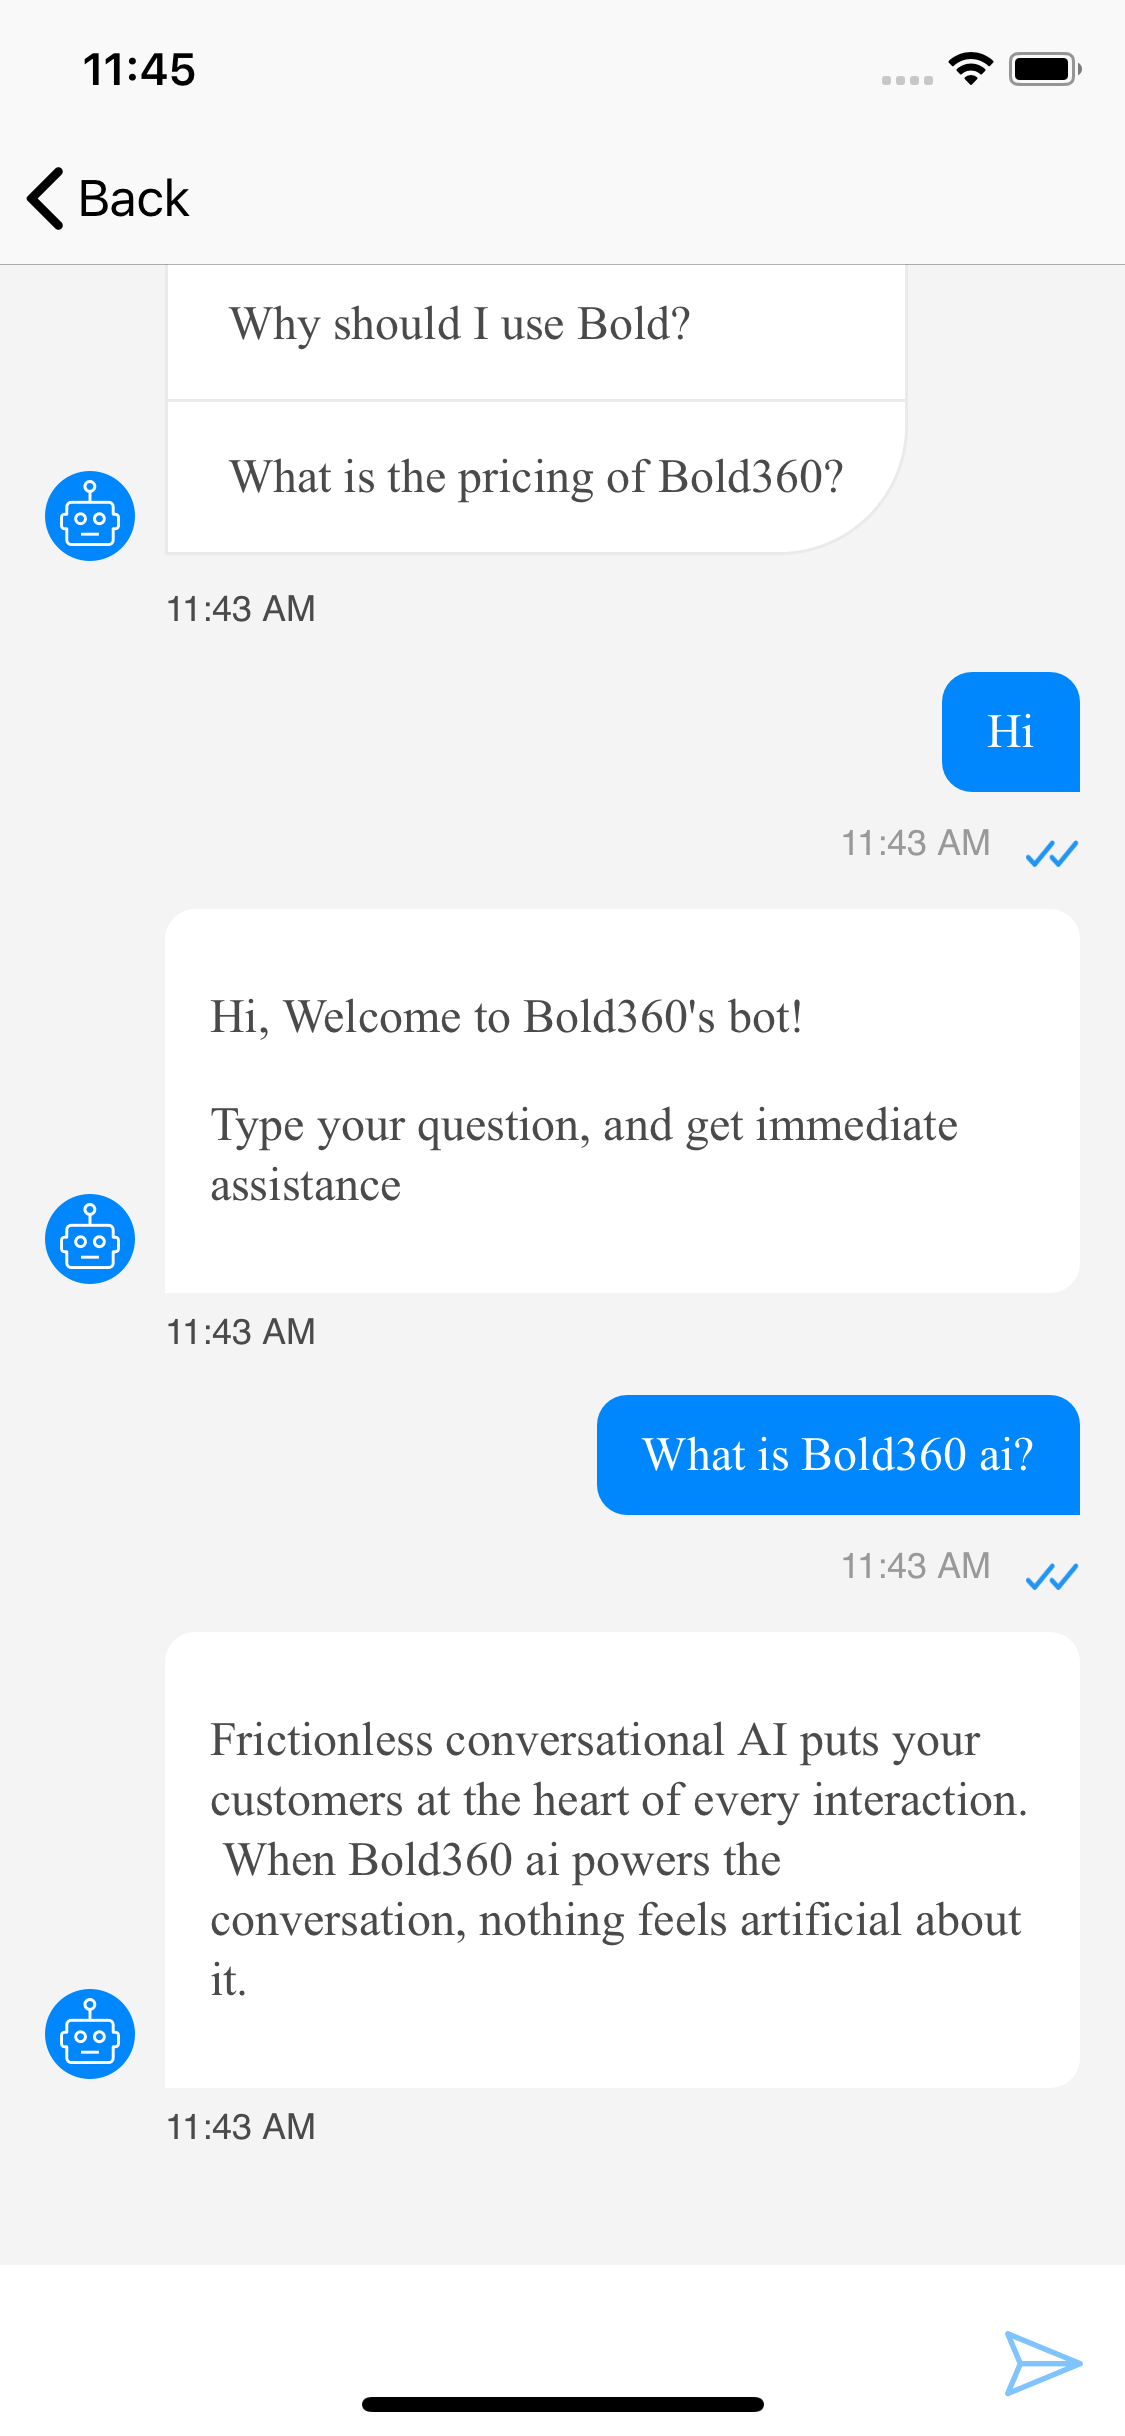
Task: Tap the Wi-Fi status bar icon
Action: click(x=969, y=69)
